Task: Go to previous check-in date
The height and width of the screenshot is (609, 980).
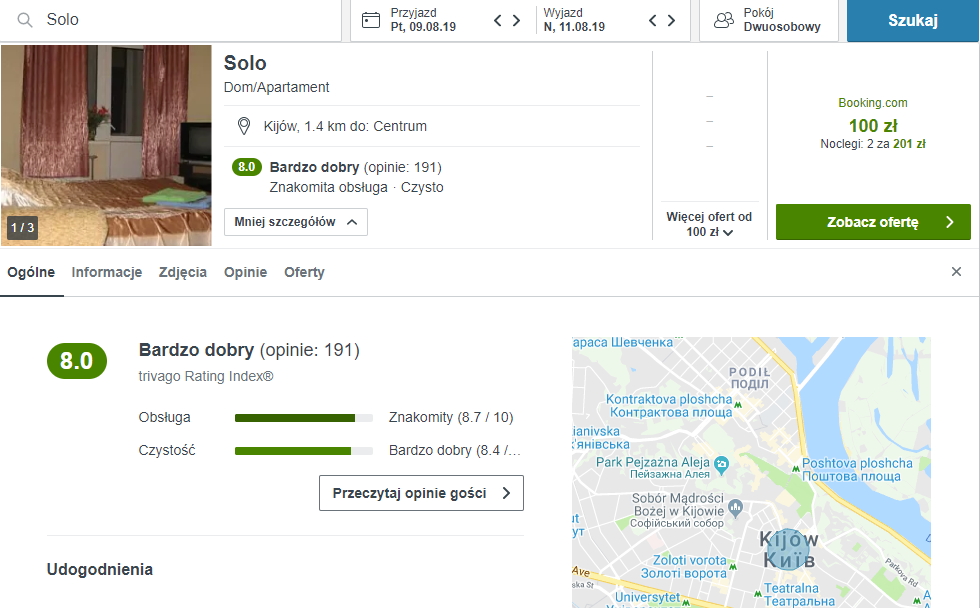Action: [498, 20]
